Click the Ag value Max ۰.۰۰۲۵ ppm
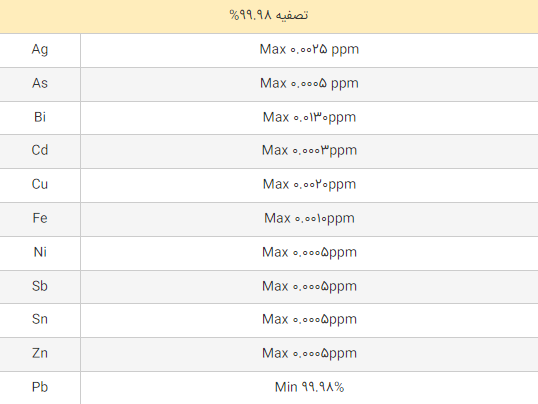Viewport: 538px width, 404px height. pos(309,50)
